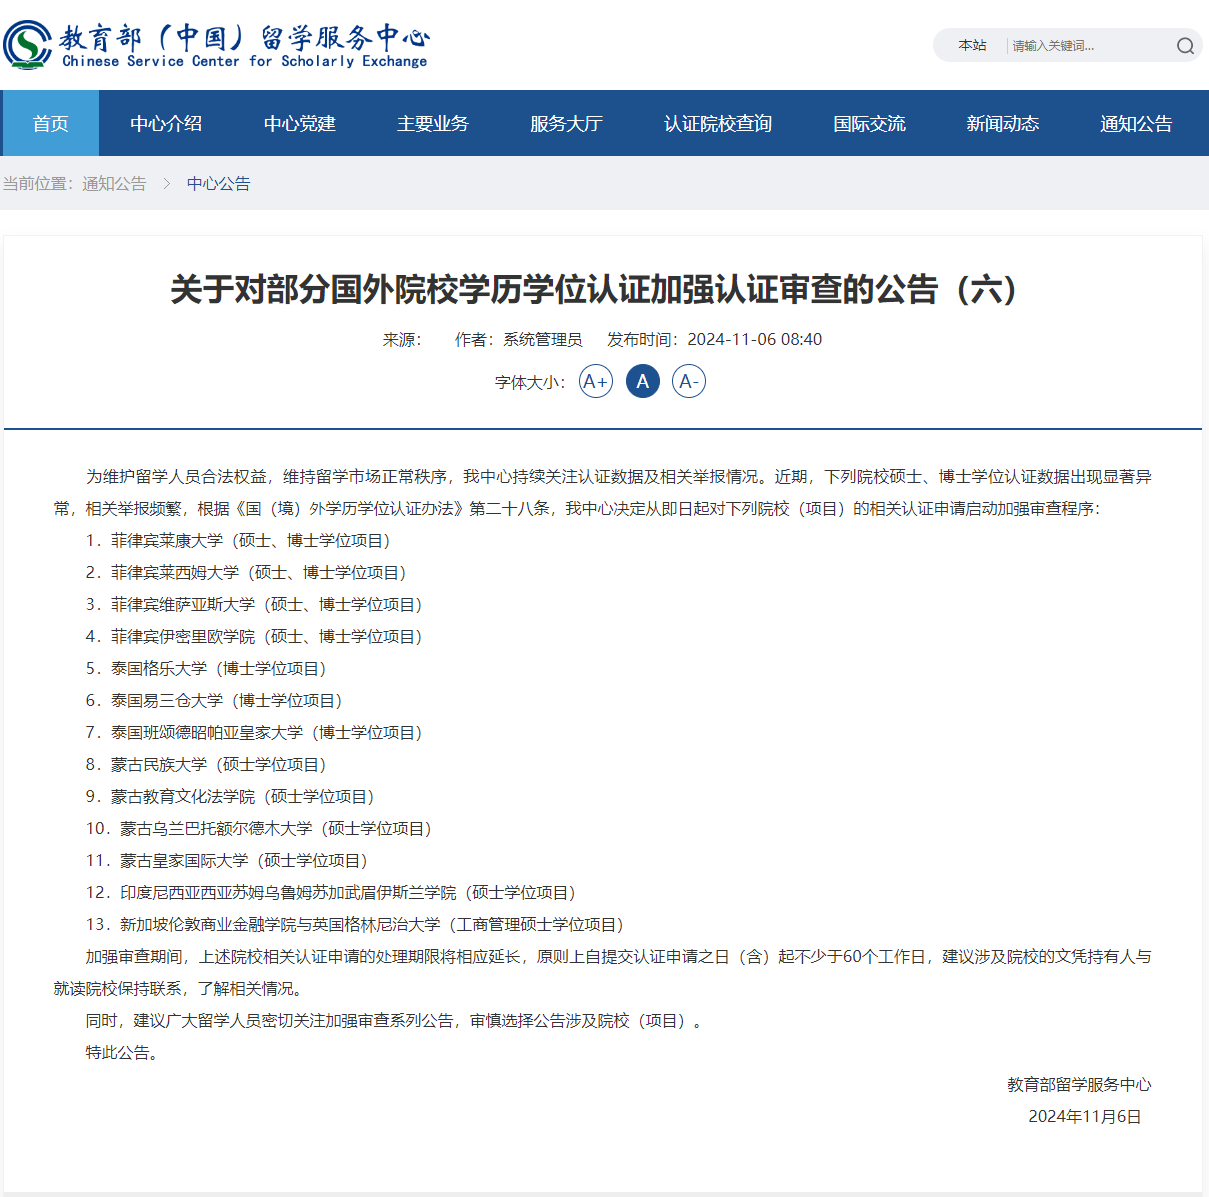This screenshot has height=1197, width=1209.
Task: Open 中心党建 navigation item
Action: tap(300, 123)
